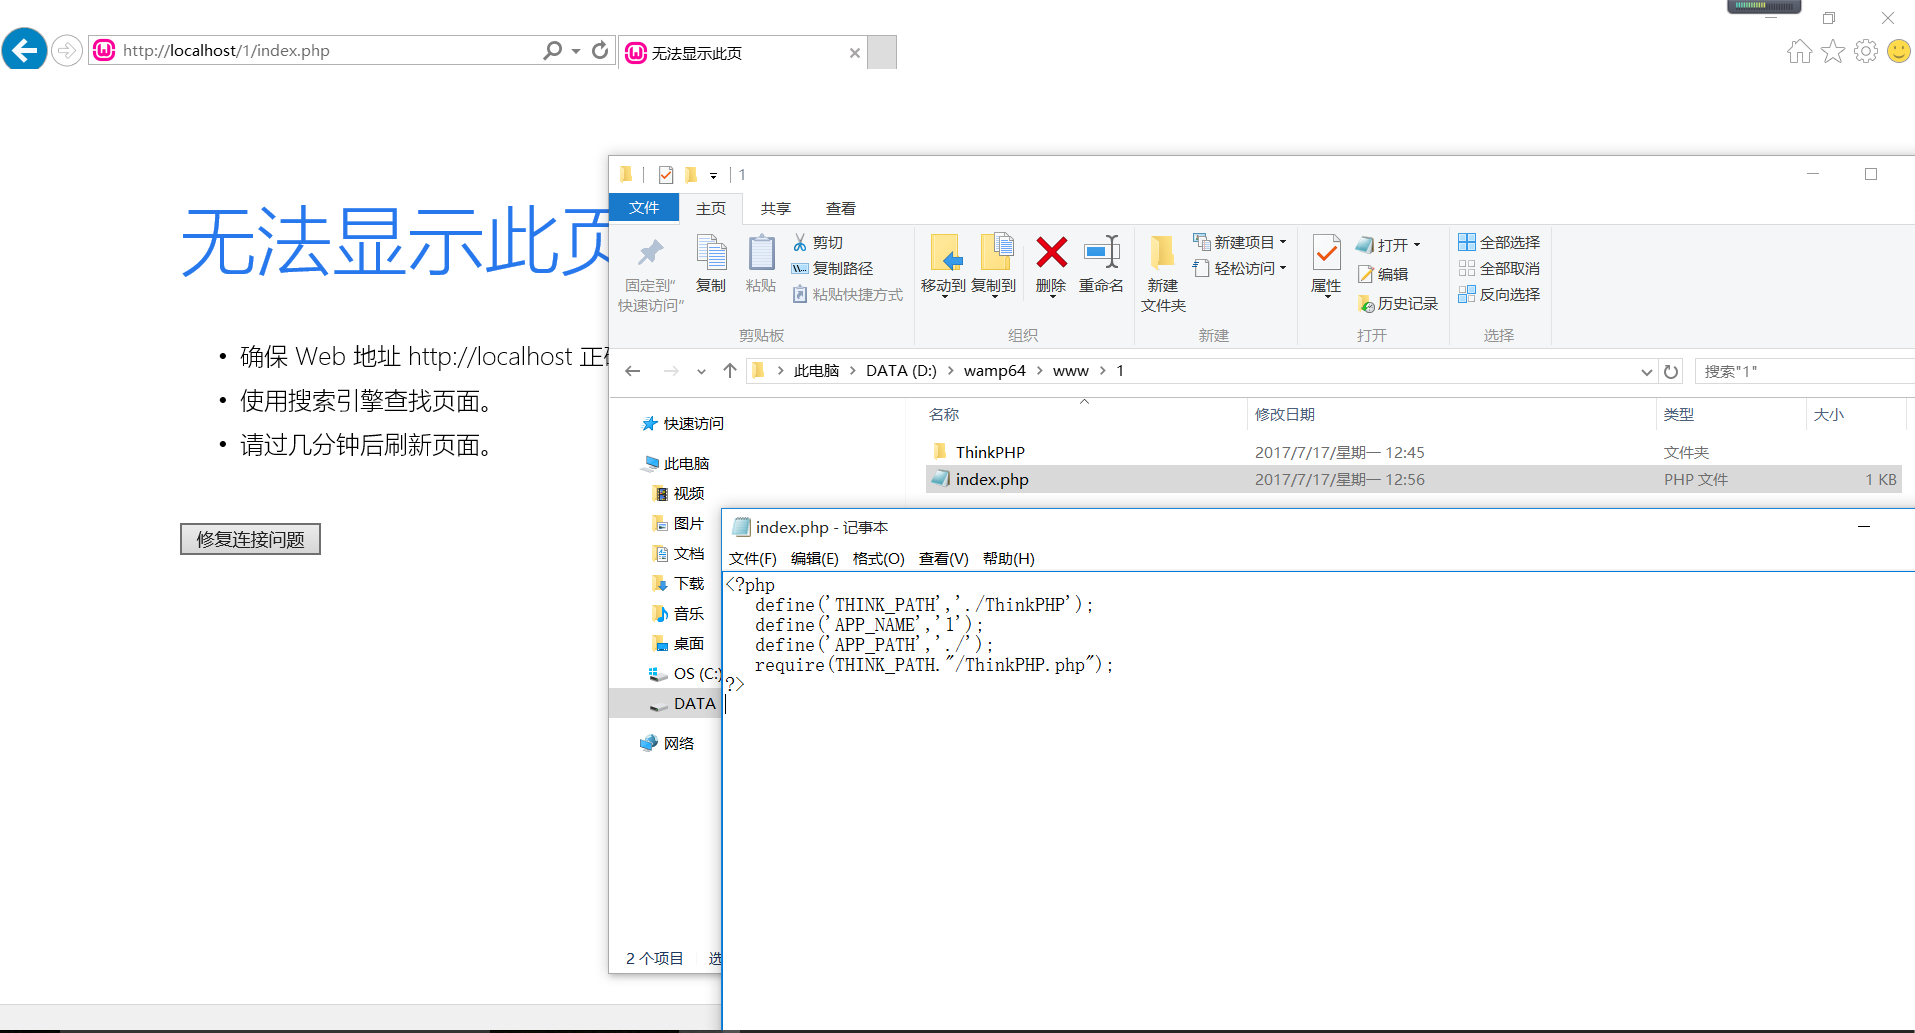Click the browser forward arrow button
1915x1033 pixels.
click(67, 50)
